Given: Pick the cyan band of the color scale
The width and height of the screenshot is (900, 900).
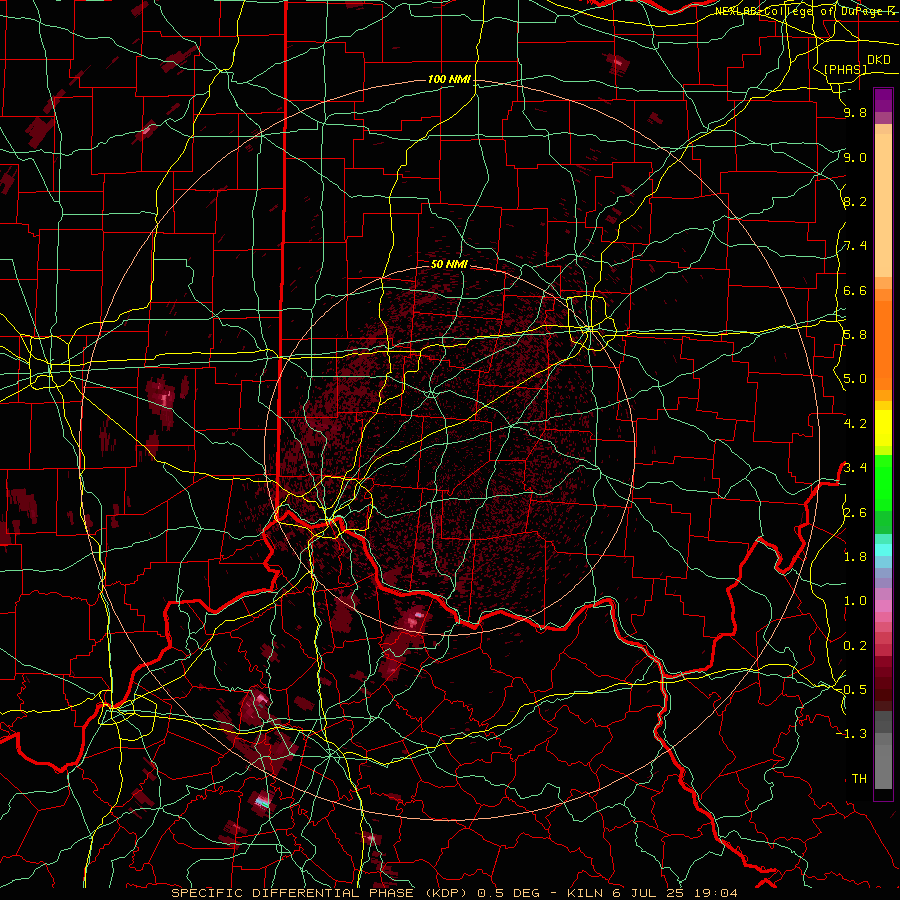Looking at the screenshot, I should tap(883, 550).
